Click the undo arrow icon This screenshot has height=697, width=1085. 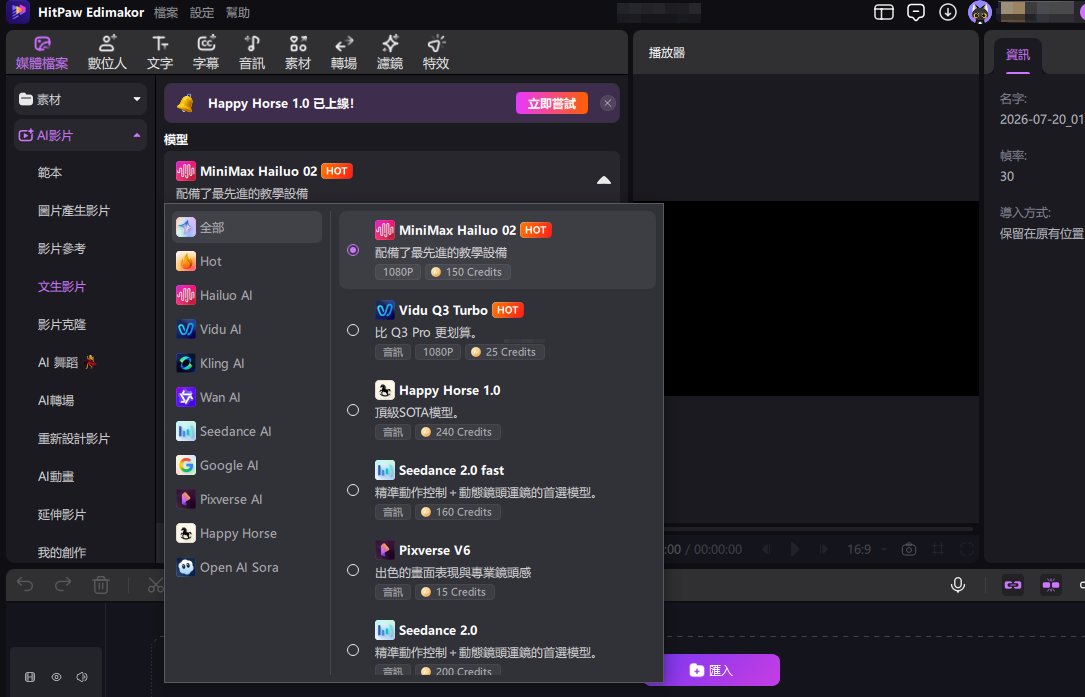(x=25, y=585)
